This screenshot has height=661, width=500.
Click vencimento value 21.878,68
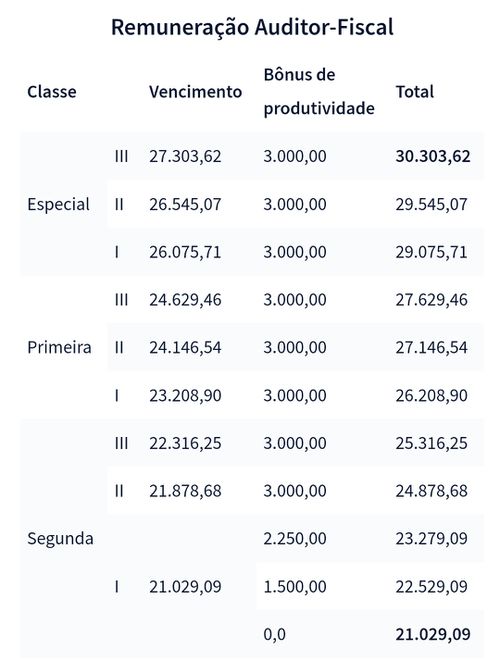(185, 491)
